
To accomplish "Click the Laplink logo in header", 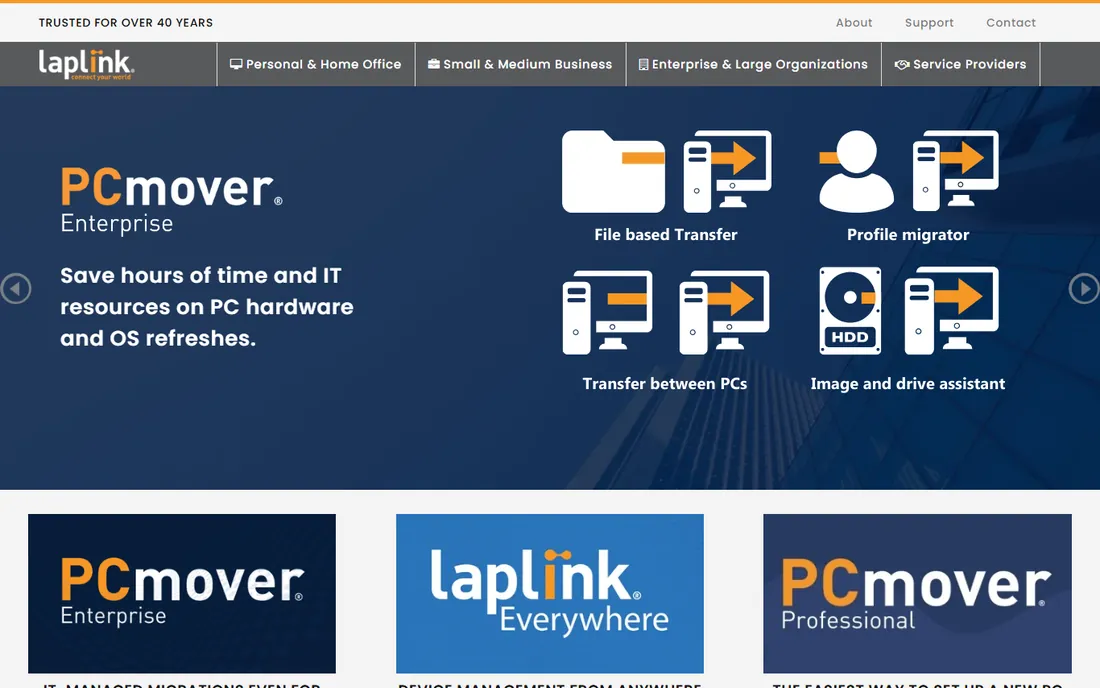I will coord(86,64).
